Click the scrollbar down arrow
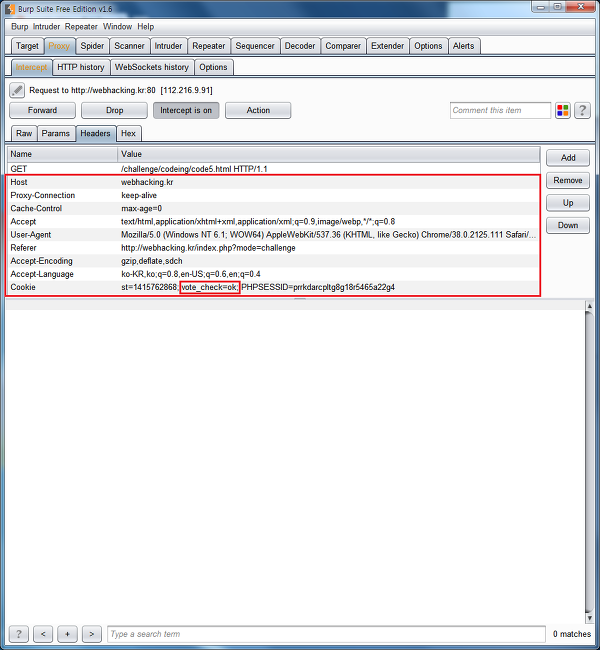600x650 pixels. coord(590,618)
